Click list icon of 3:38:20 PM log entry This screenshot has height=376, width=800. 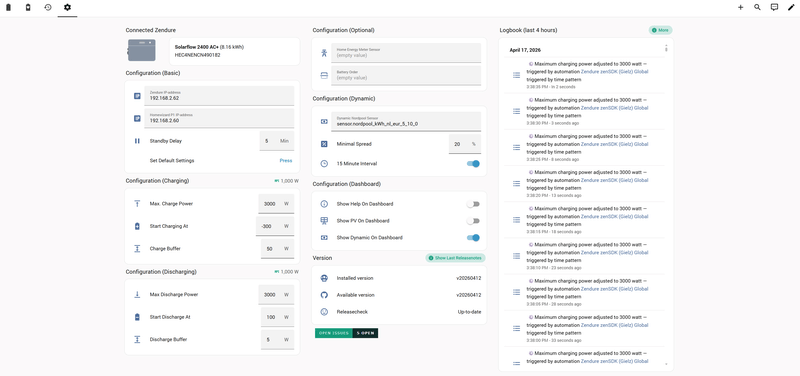516,184
